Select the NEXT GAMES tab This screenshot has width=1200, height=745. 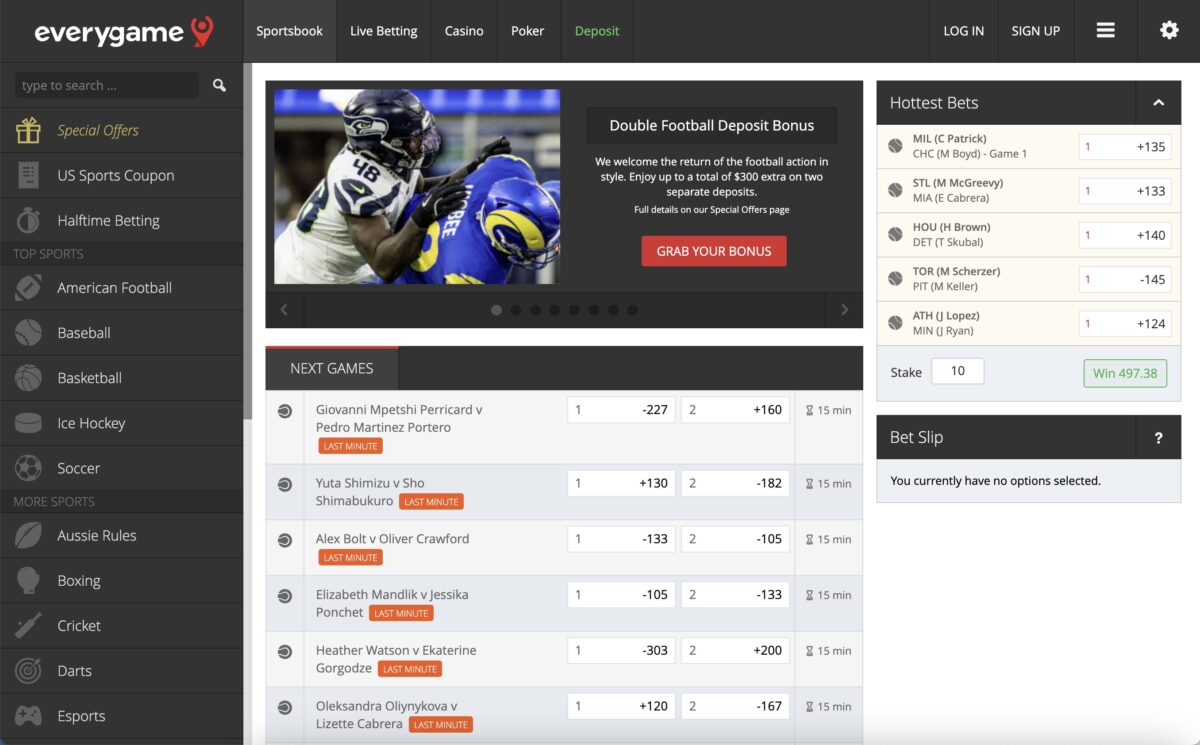click(332, 368)
